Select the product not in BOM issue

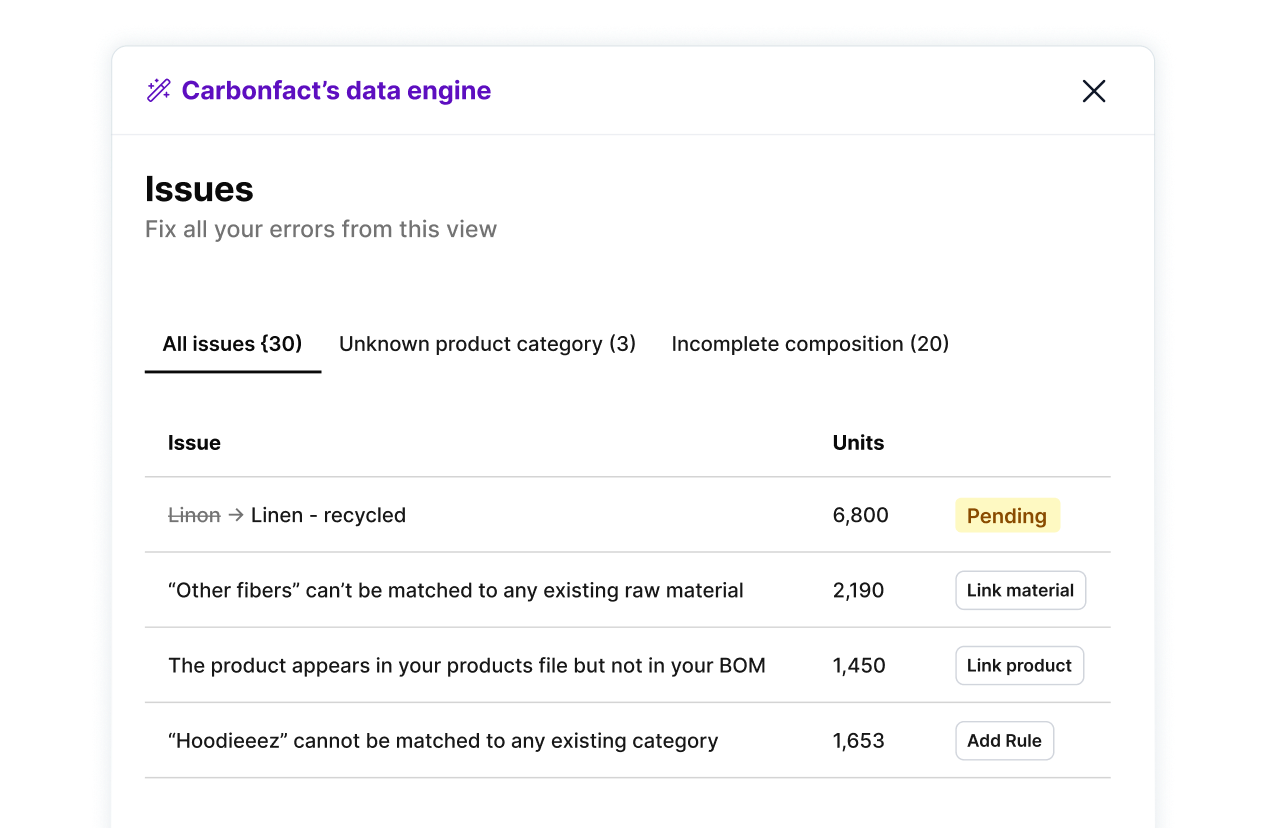pyautogui.click(x=466, y=666)
